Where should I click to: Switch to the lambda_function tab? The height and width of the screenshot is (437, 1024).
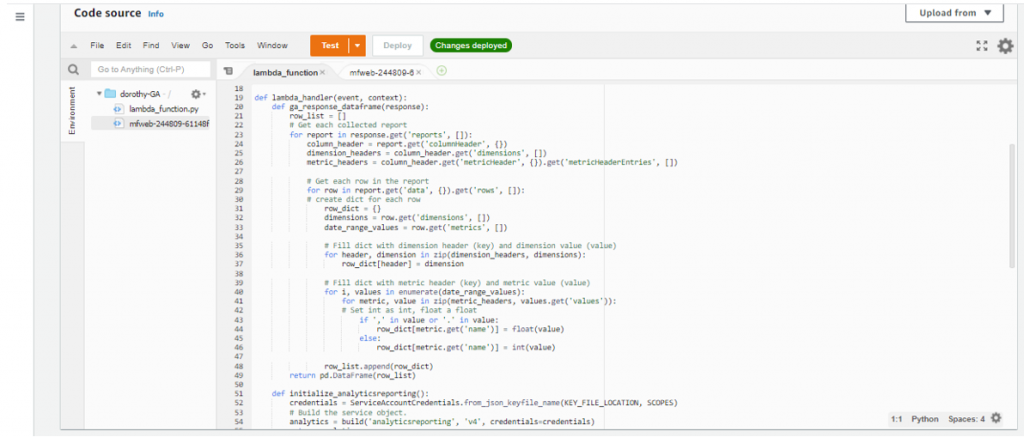(285, 73)
